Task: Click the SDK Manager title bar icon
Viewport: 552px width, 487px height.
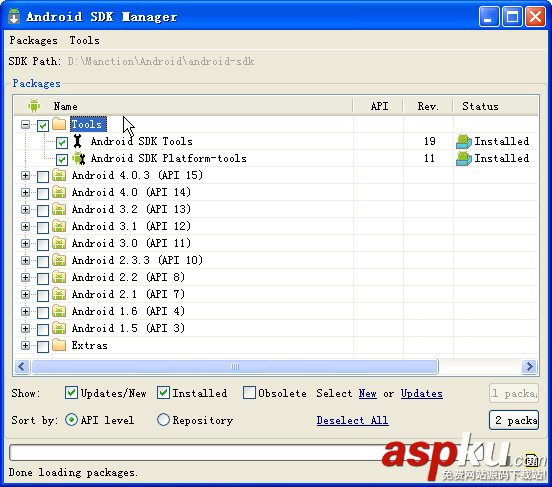Action: pyautogui.click(x=14, y=16)
